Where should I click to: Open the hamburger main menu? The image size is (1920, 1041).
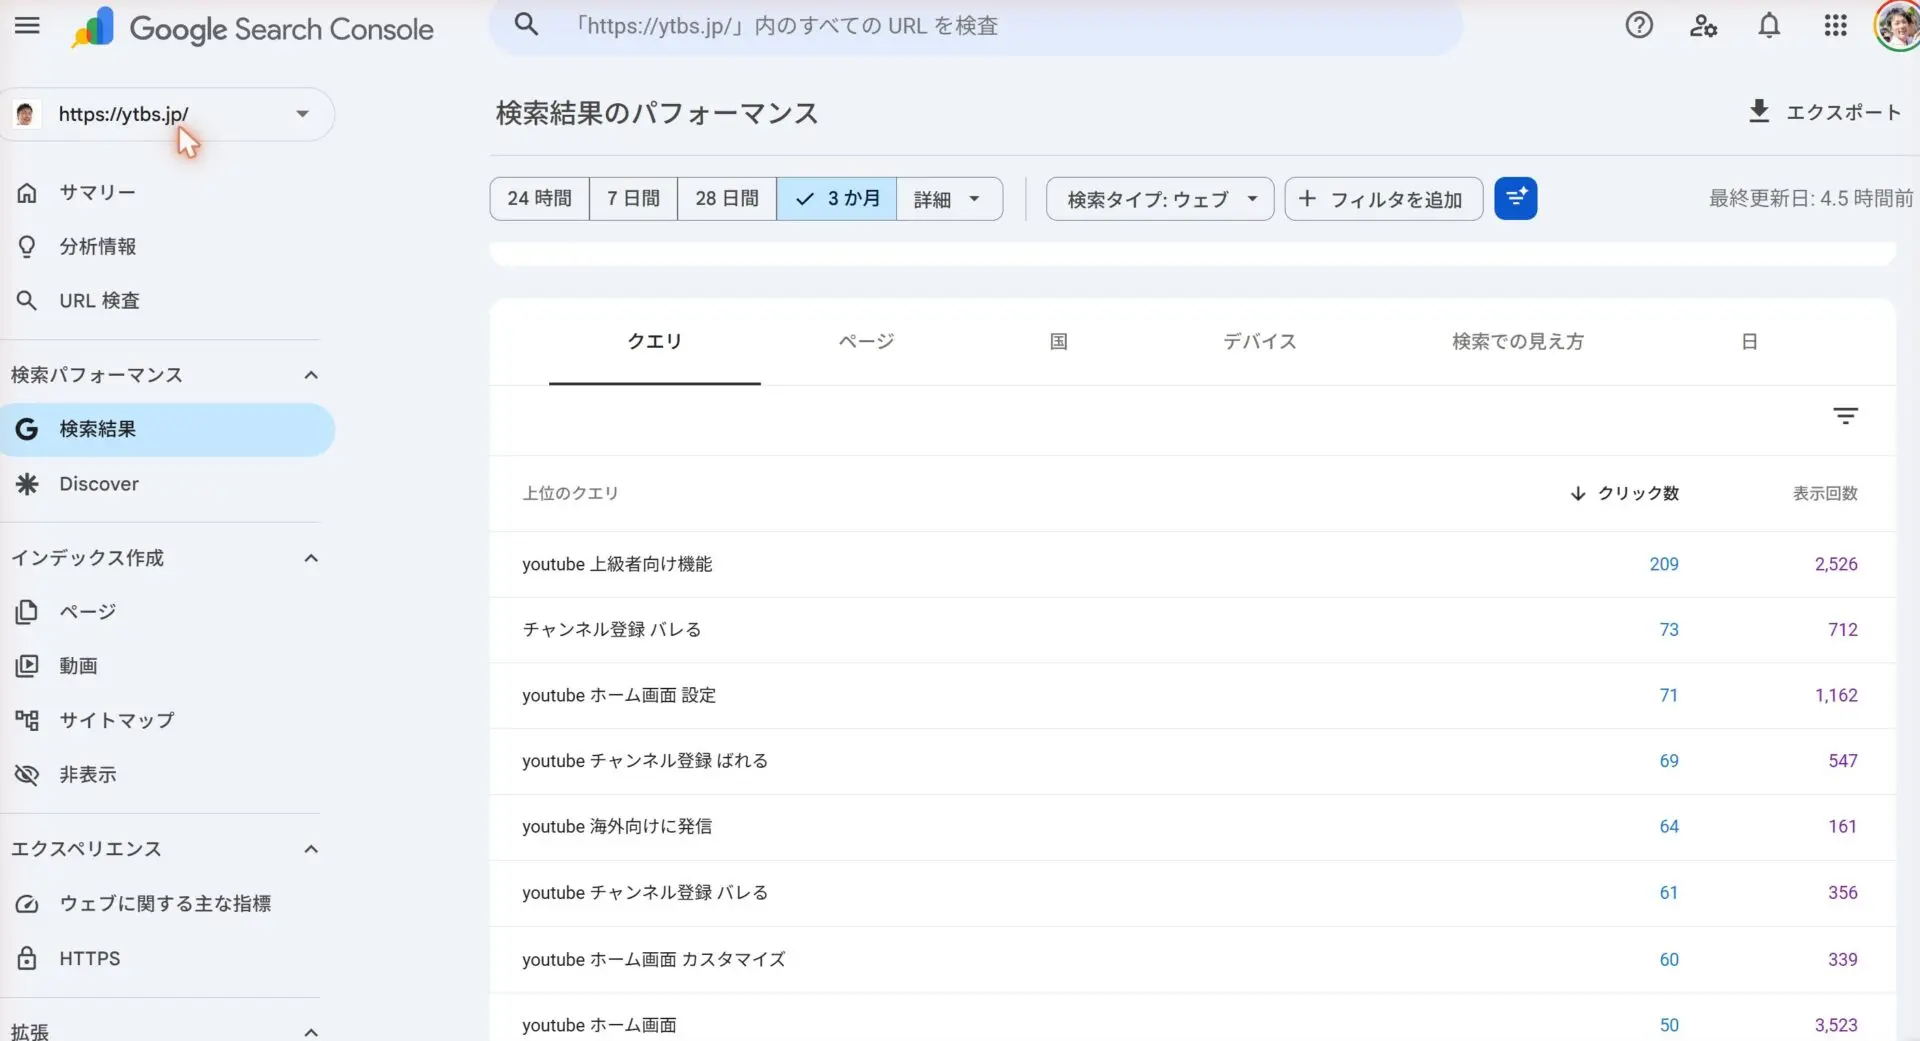pos(27,26)
